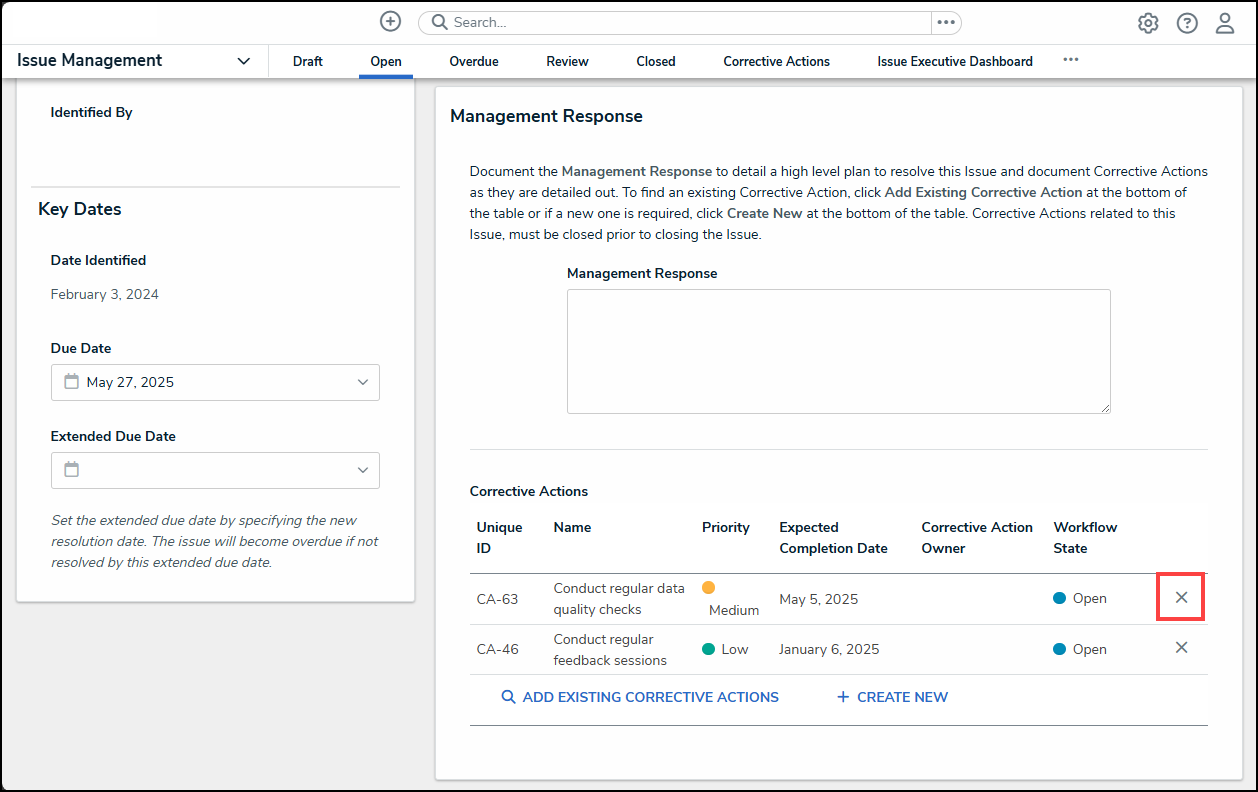This screenshot has height=792, width=1258.
Task: Switch to the Overdue tab
Action: coord(473,61)
